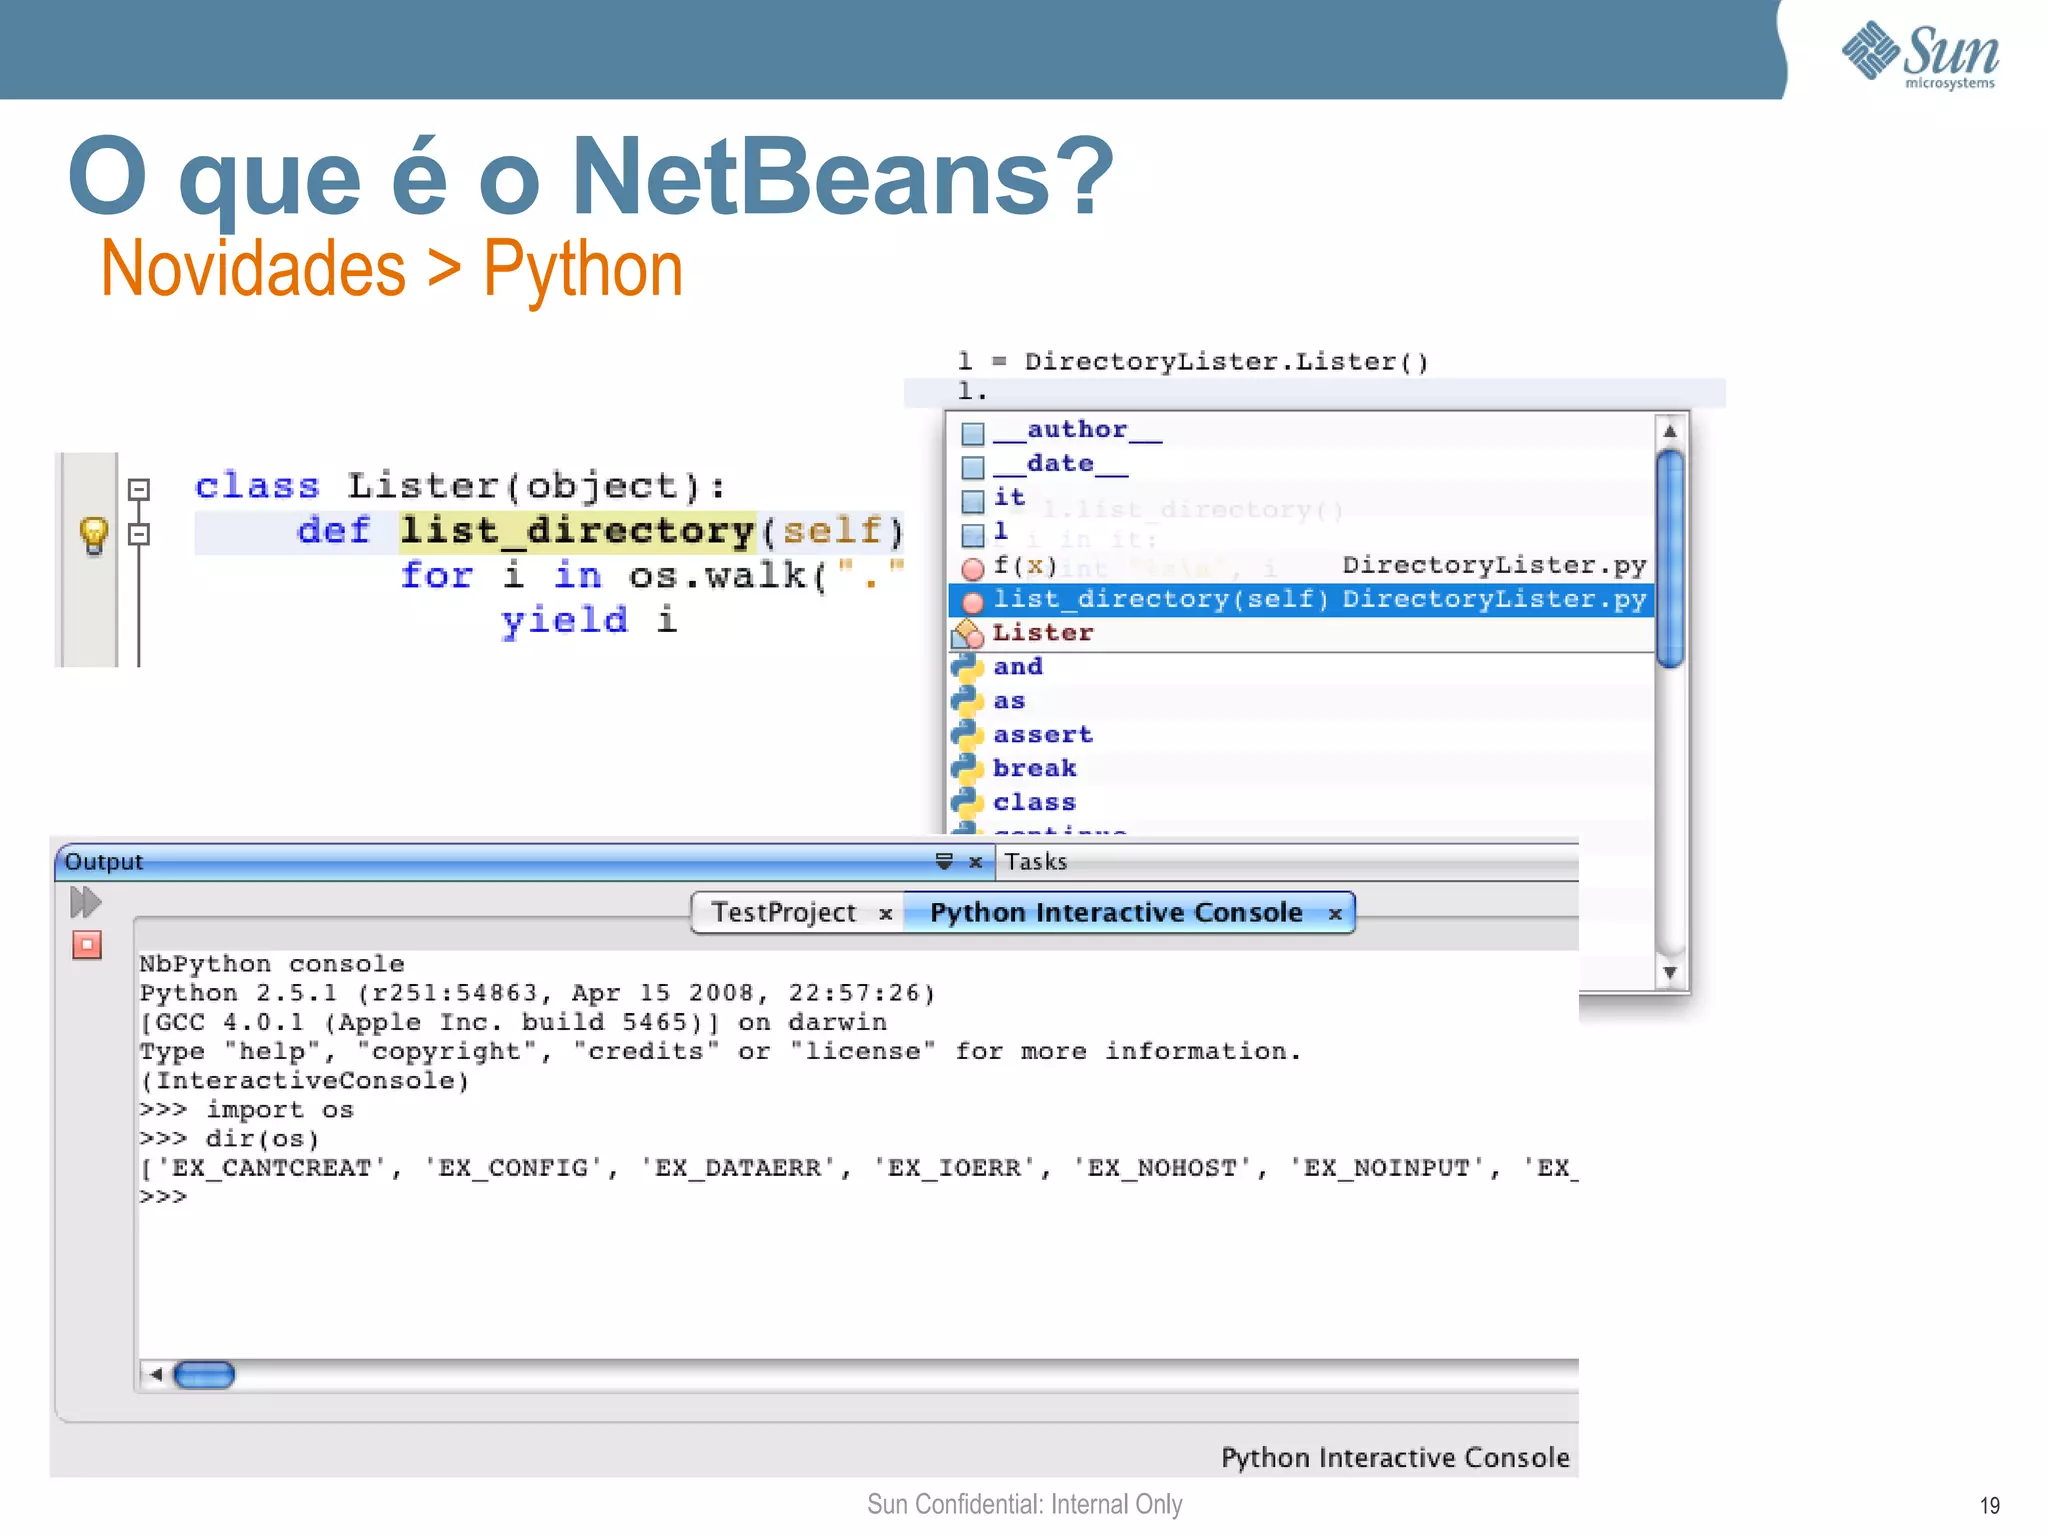Click the '>>> import os' console line
2048x1536 pixels.
pos(246,1110)
